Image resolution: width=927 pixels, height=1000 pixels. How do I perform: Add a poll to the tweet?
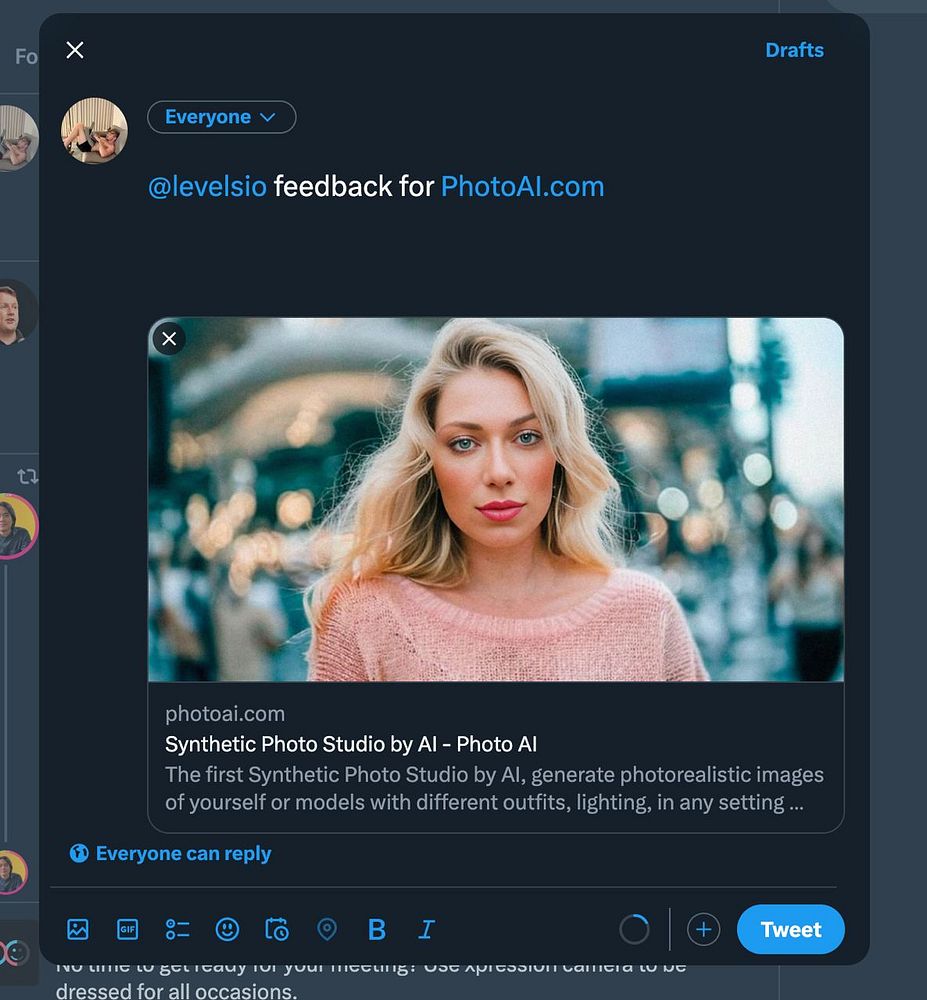click(x=177, y=930)
